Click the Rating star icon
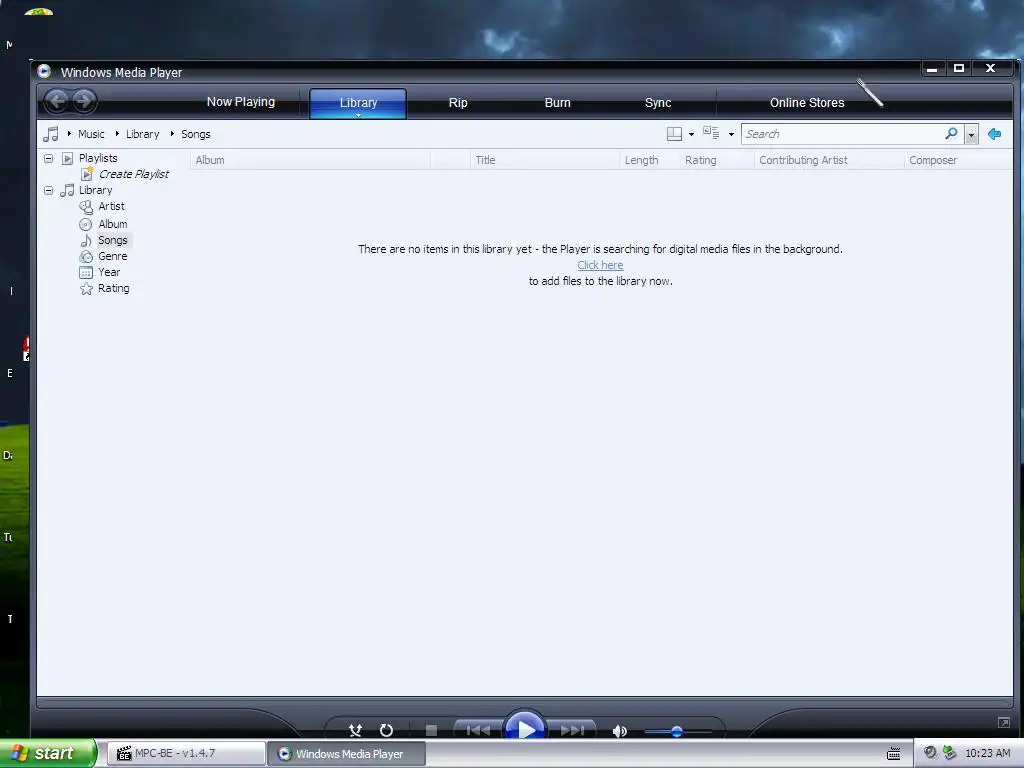1024x768 pixels. click(86, 289)
